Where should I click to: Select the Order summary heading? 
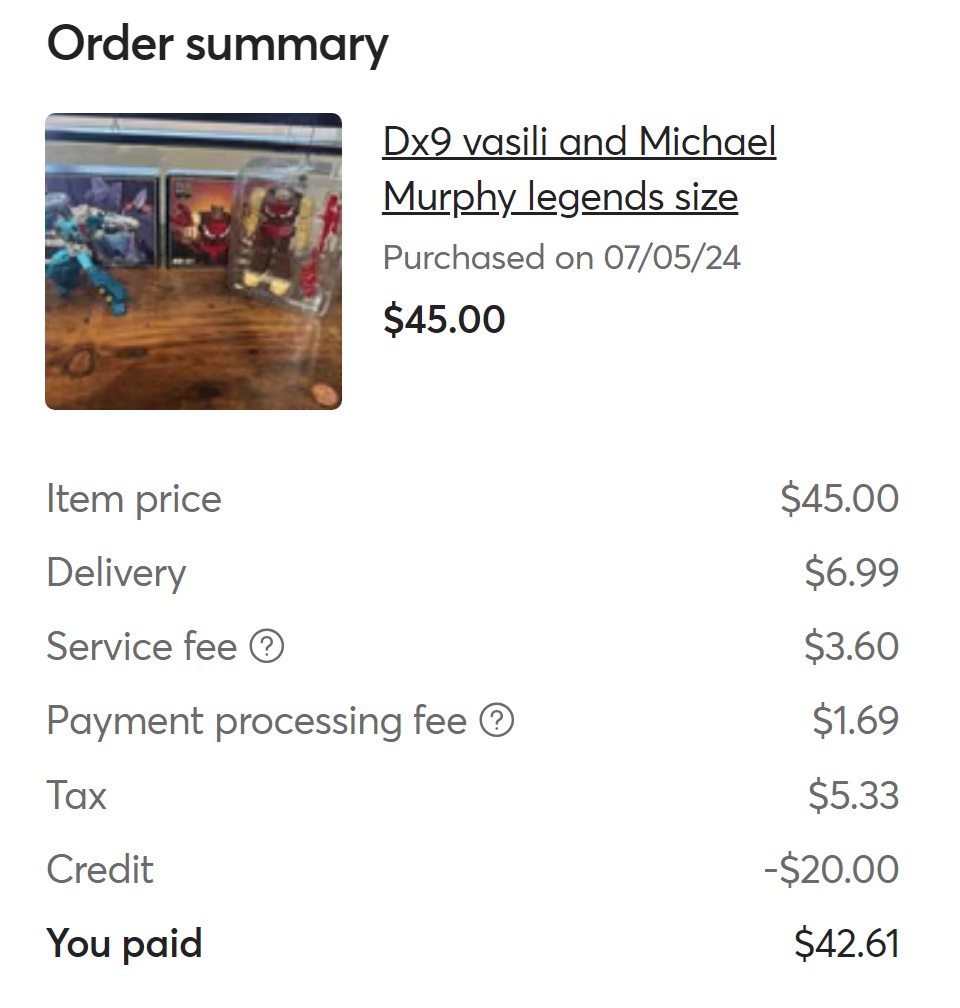217,44
